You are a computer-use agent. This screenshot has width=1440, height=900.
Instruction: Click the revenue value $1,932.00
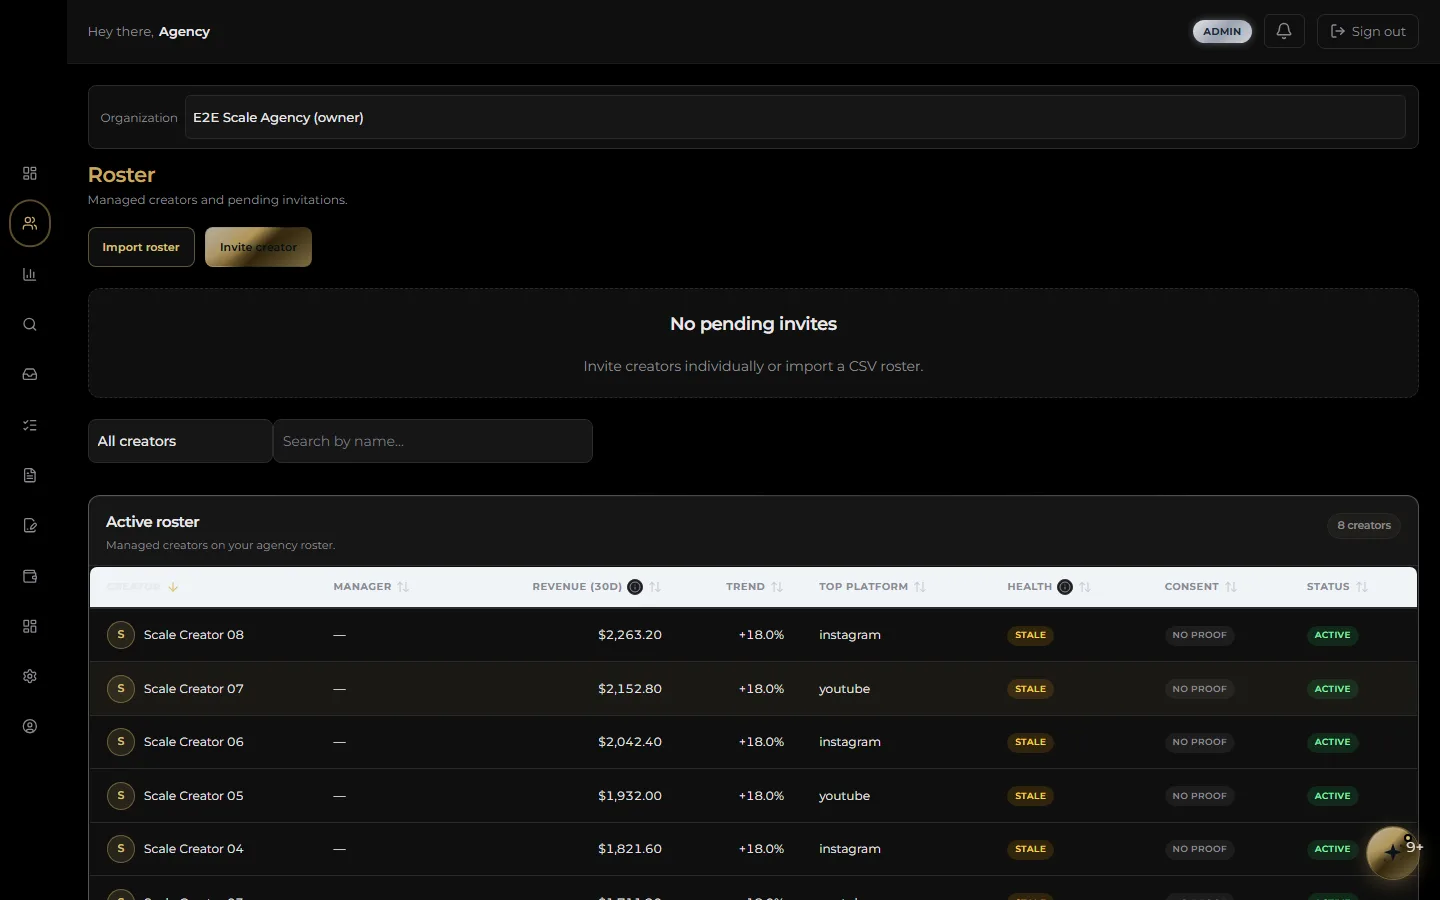(630, 796)
